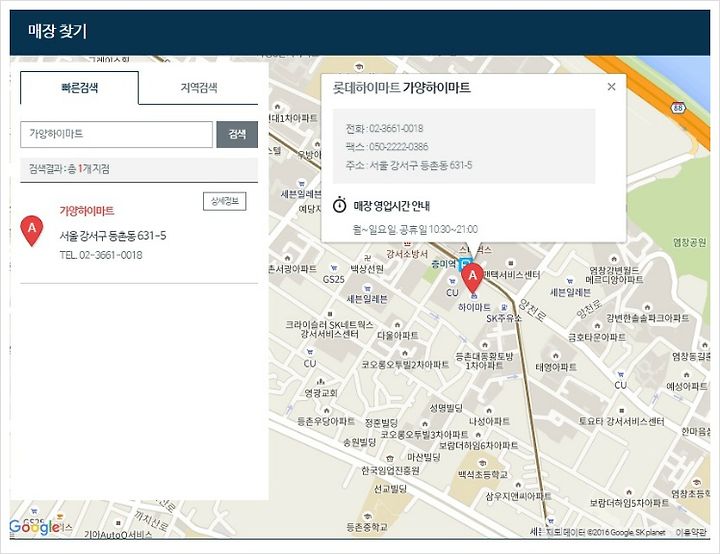Click the 전화 number in the popup
The height and width of the screenshot is (554, 720).
pyautogui.click(x=396, y=129)
